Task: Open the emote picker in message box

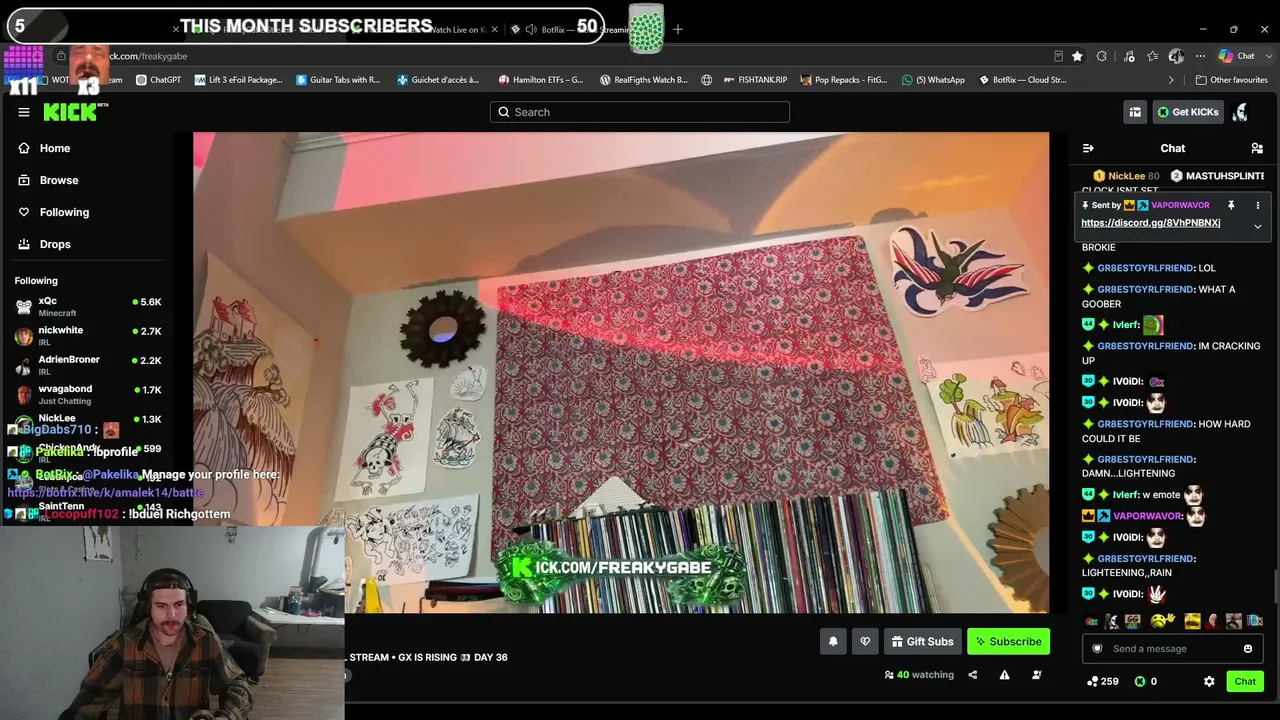Action: [x=1248, y=649]
